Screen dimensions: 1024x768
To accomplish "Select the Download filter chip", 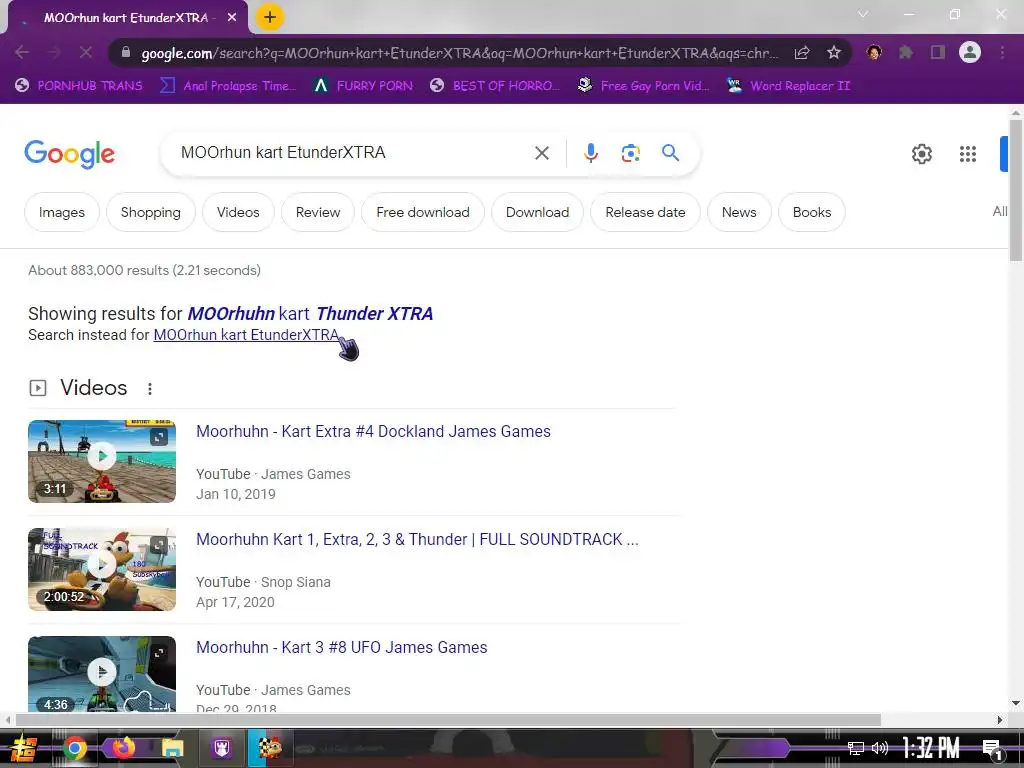I will 537,212.
